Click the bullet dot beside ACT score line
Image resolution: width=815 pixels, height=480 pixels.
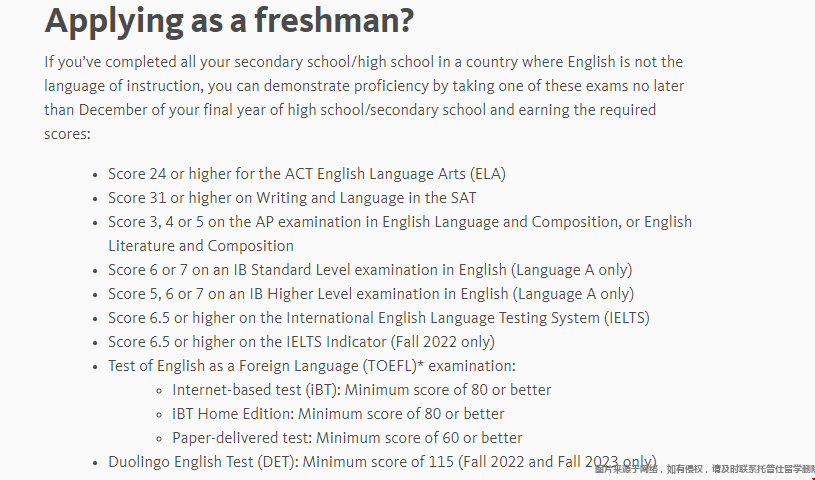95,175
